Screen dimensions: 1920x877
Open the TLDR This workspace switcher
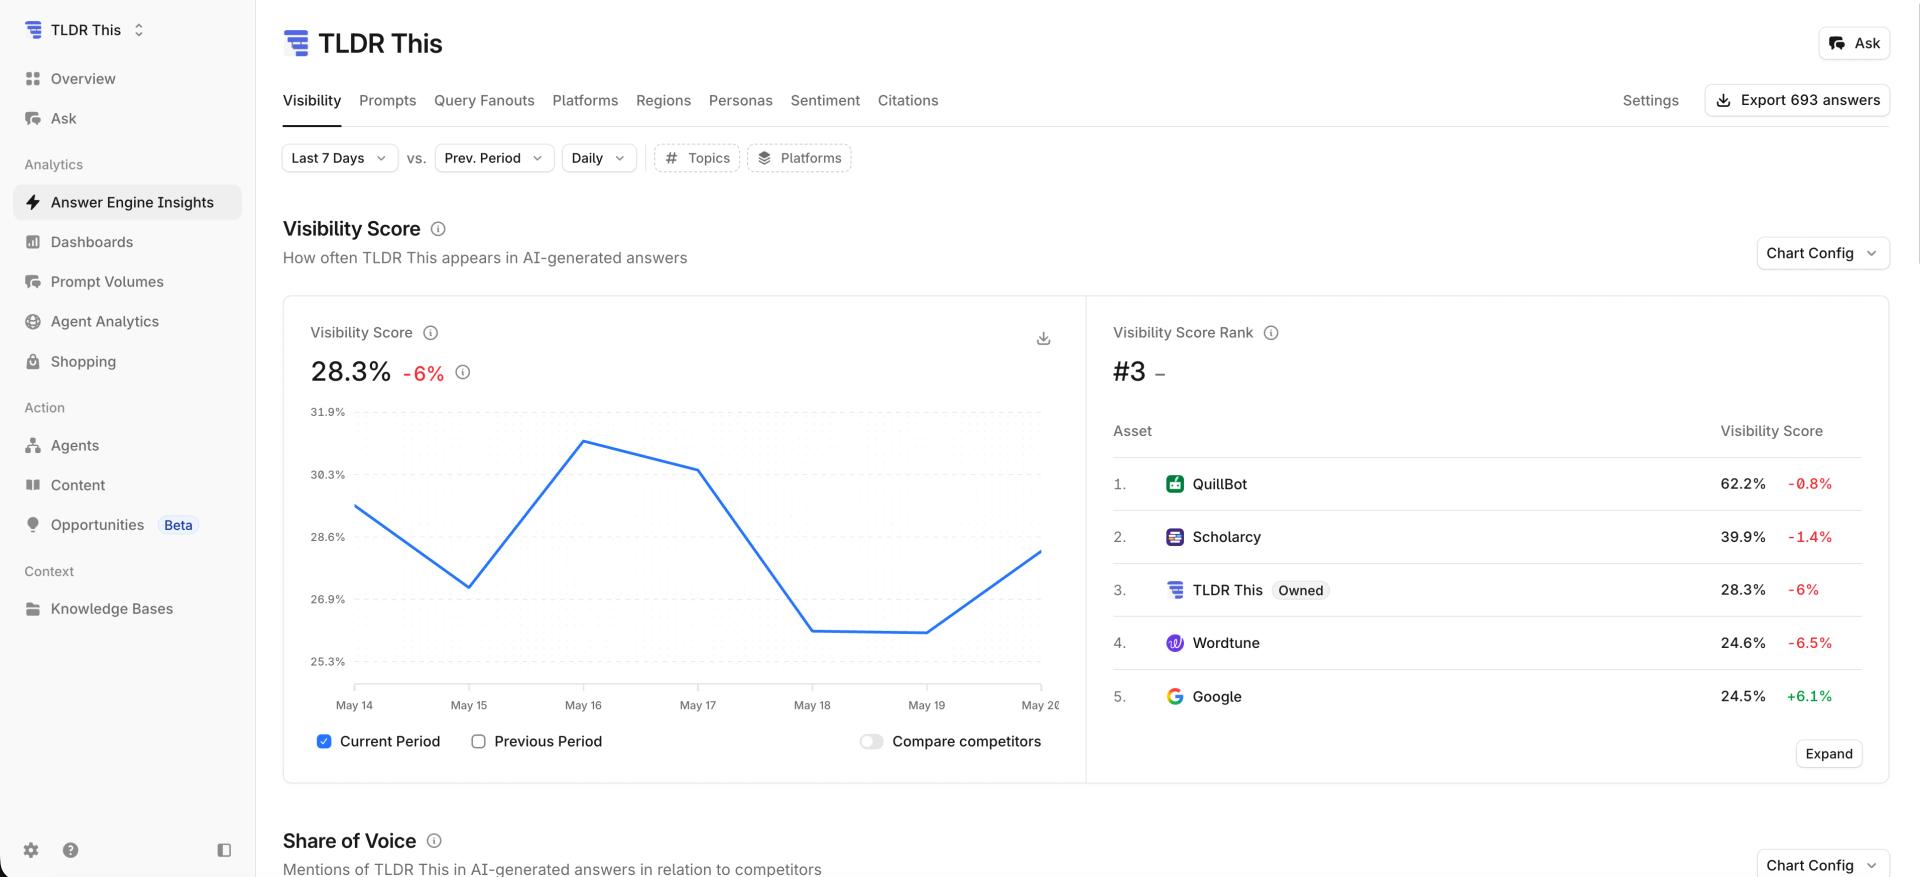click(85, 30)
